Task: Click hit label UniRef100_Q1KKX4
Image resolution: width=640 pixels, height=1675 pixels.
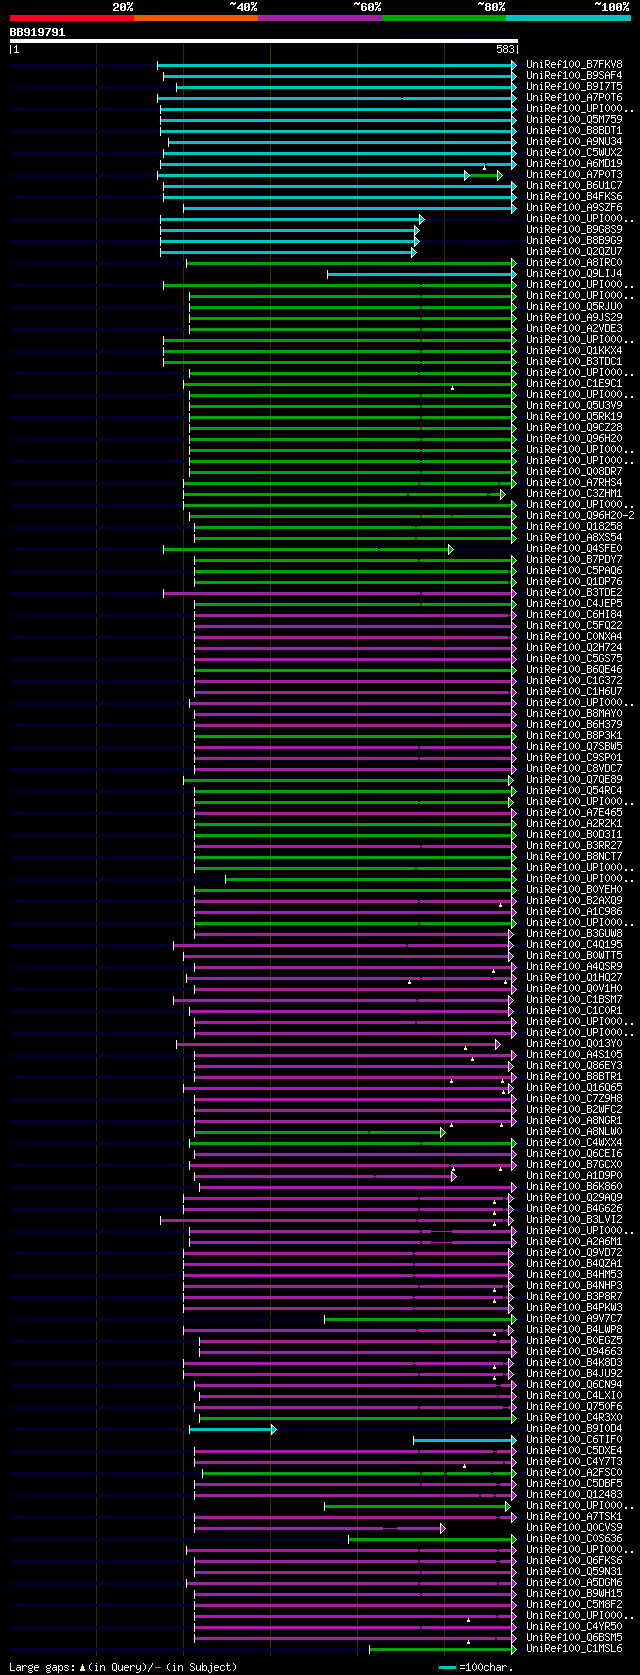Action: coord(574,350)
